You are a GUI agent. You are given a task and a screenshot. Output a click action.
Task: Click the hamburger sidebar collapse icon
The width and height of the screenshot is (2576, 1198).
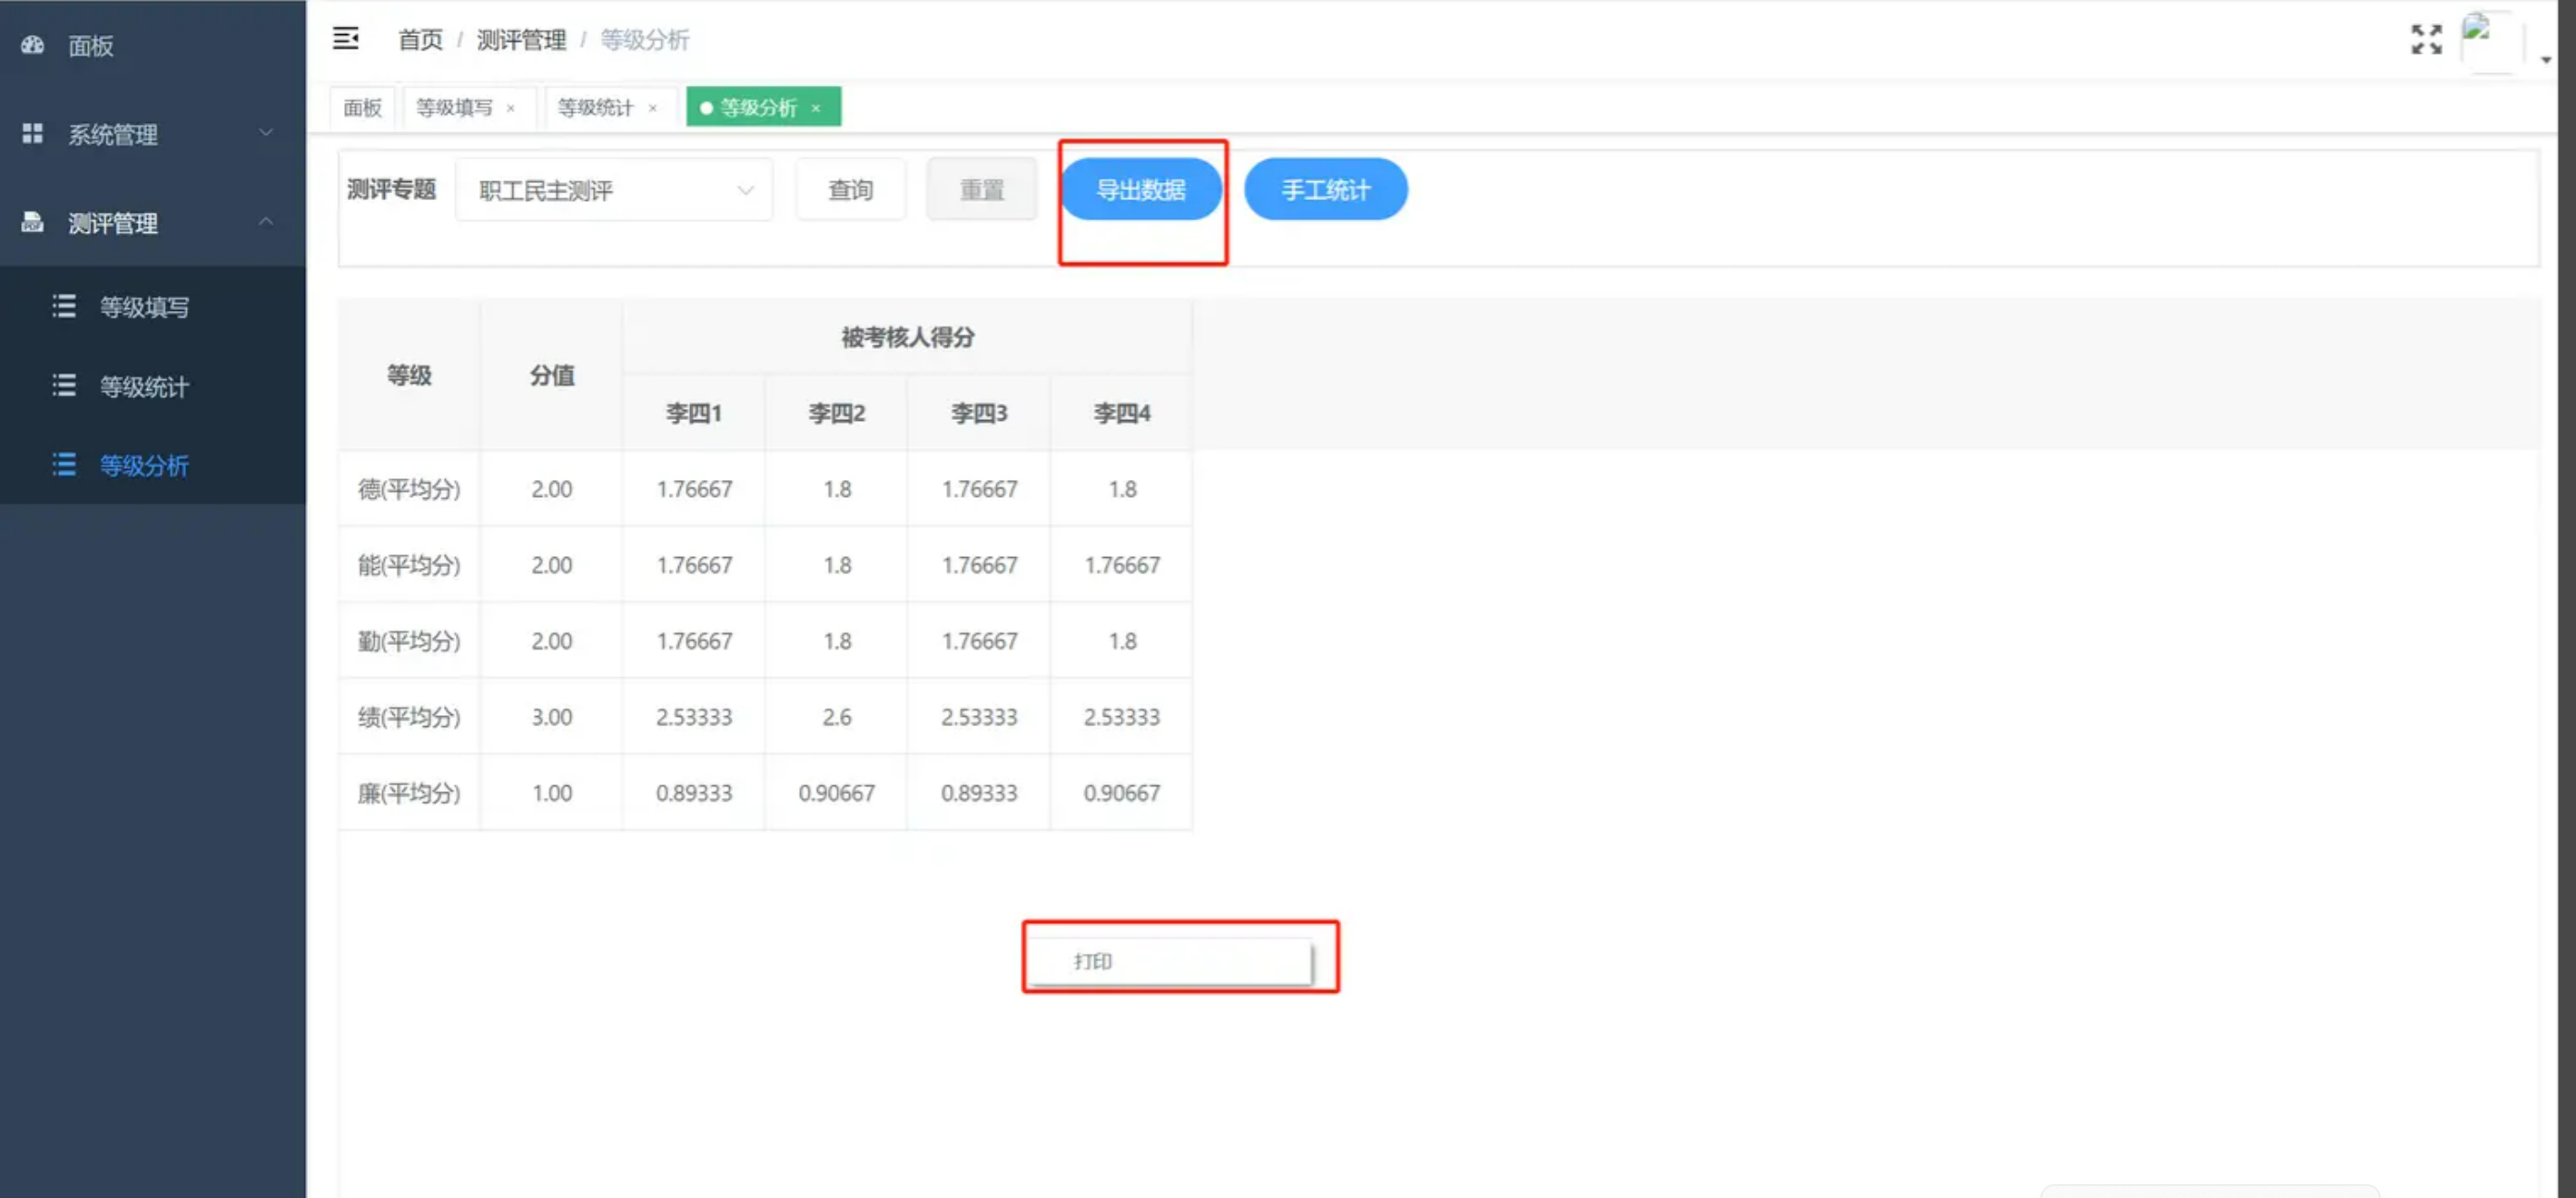(x=345, y=39)
